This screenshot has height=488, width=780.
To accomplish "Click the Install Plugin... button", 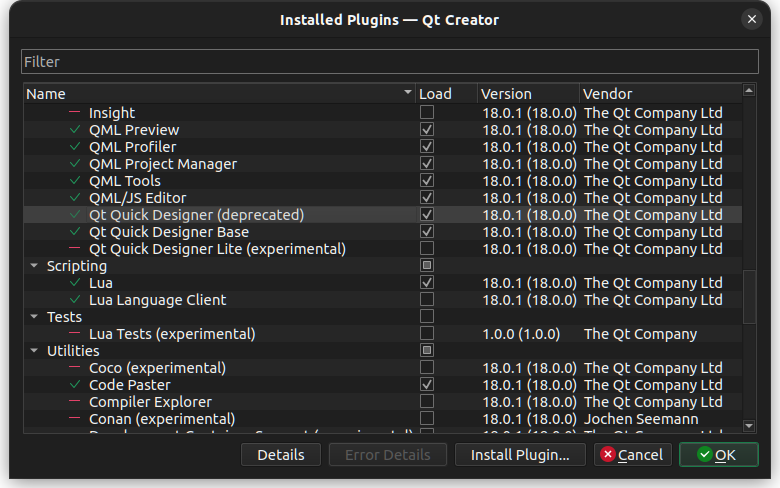I will [x=520, y=455].
